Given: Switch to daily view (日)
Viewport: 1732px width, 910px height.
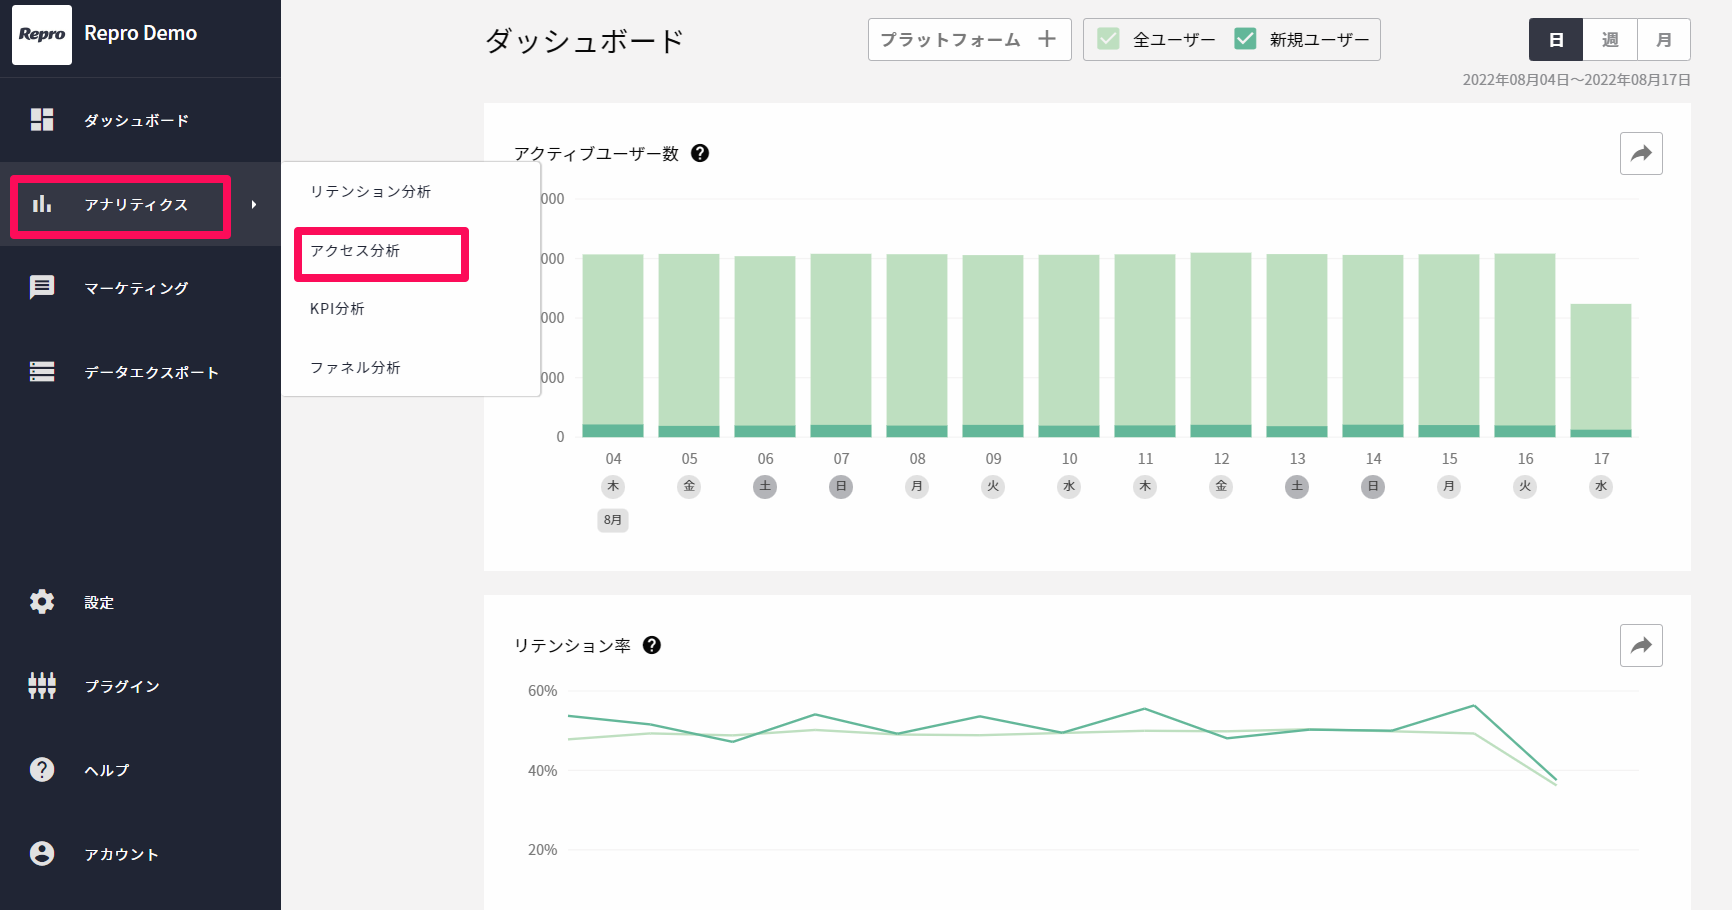Looking at the screenshot, I should click(1556, 40).
